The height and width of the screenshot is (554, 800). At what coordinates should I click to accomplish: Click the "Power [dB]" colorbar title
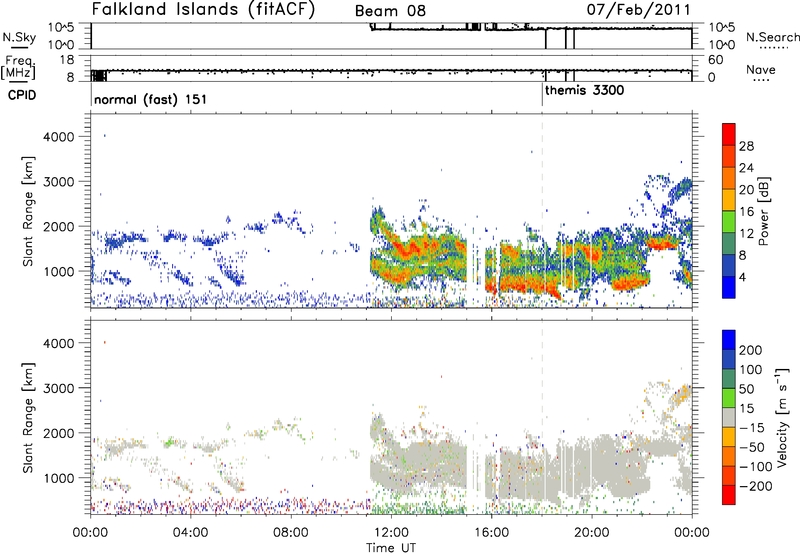762,211
